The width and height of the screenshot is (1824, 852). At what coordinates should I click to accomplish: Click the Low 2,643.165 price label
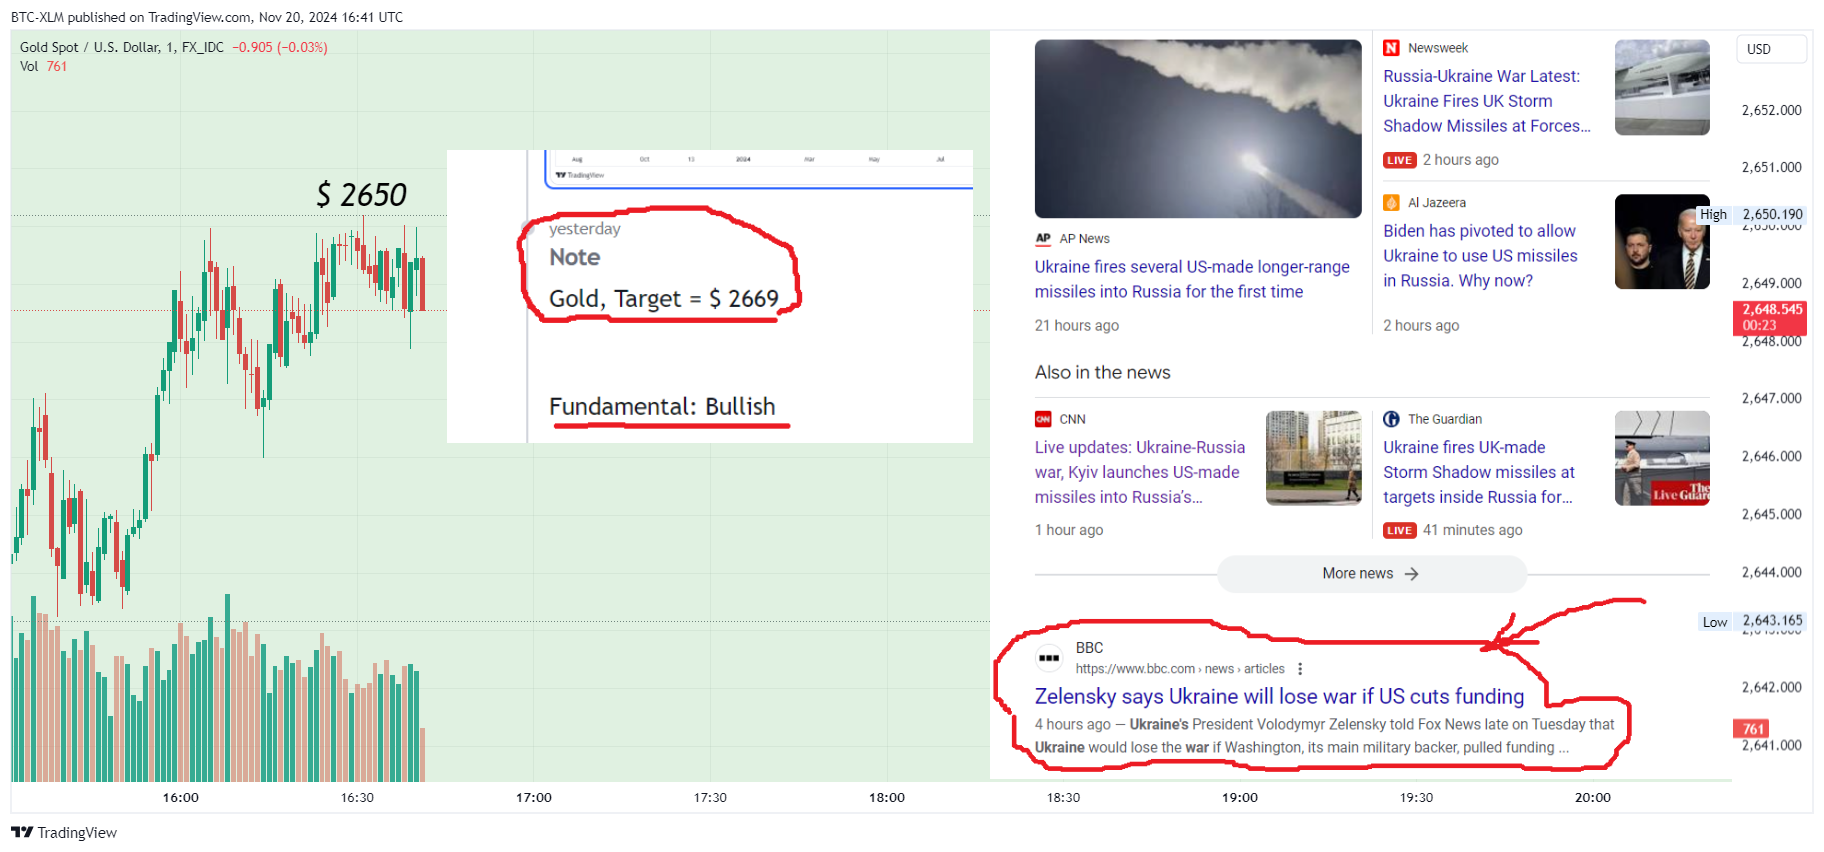point(1752,621)
